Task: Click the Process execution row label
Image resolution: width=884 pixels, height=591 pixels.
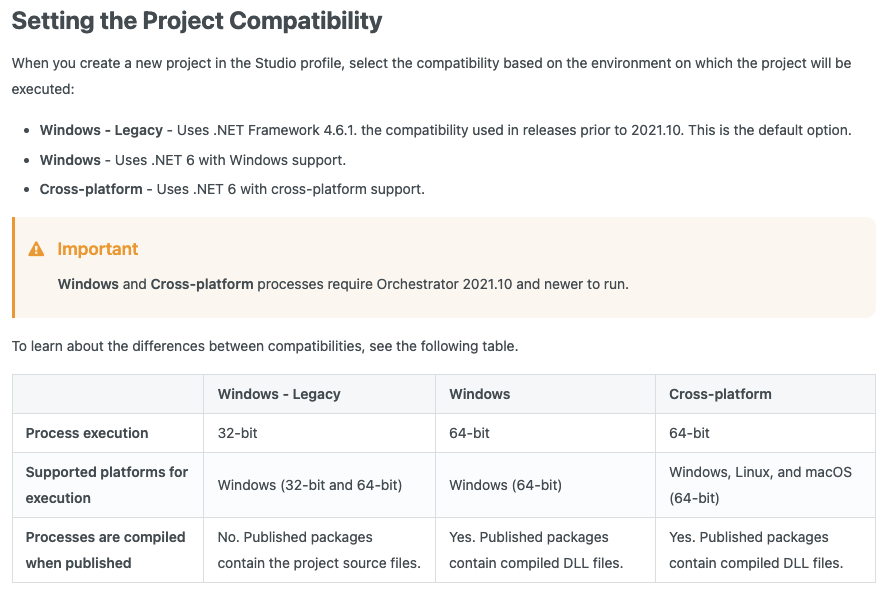Action: click(87, 433)
